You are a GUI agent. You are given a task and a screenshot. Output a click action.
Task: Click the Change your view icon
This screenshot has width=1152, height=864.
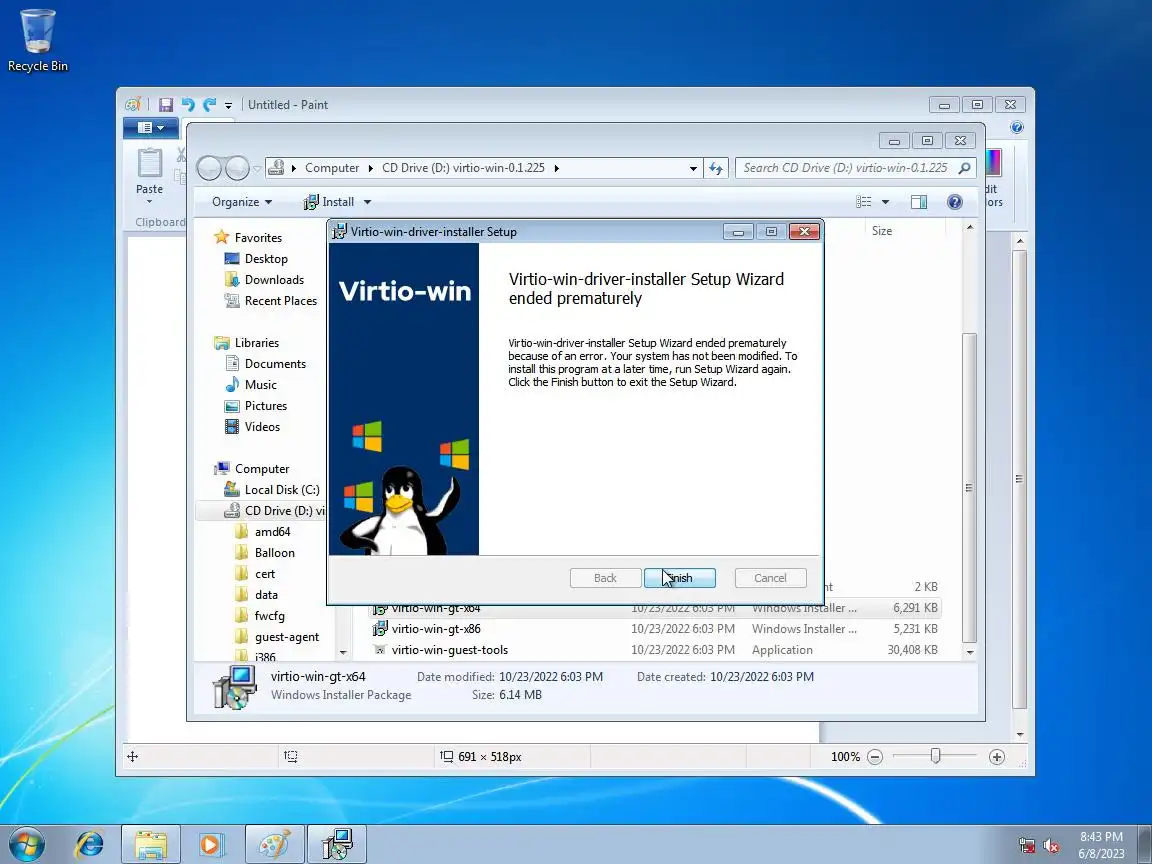864,202
